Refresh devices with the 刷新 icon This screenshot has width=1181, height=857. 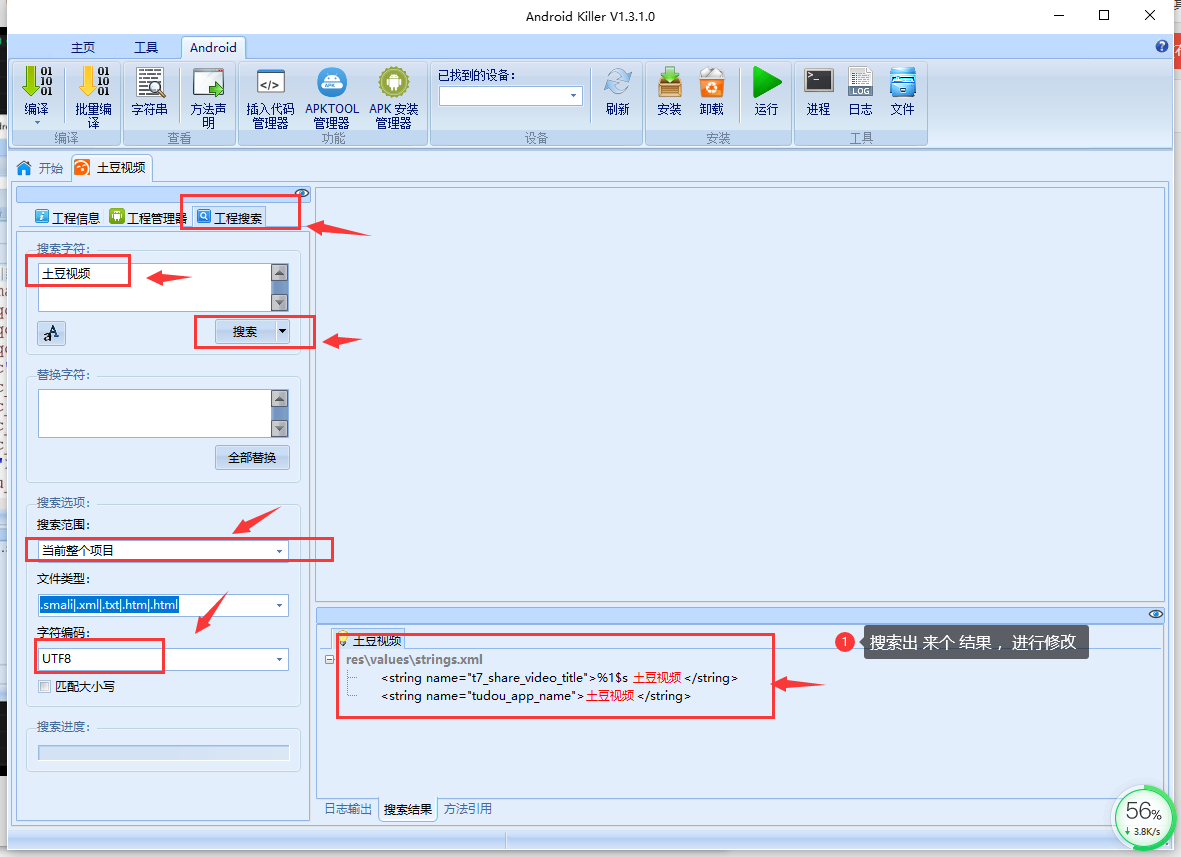pos(618,83)
